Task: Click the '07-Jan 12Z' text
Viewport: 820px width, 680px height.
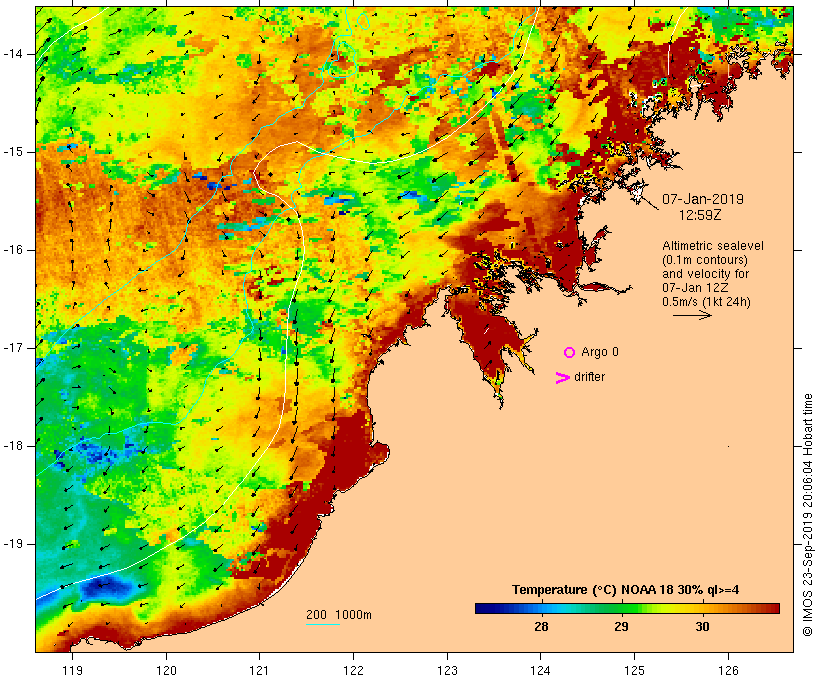Action: [x=695, y=288]
